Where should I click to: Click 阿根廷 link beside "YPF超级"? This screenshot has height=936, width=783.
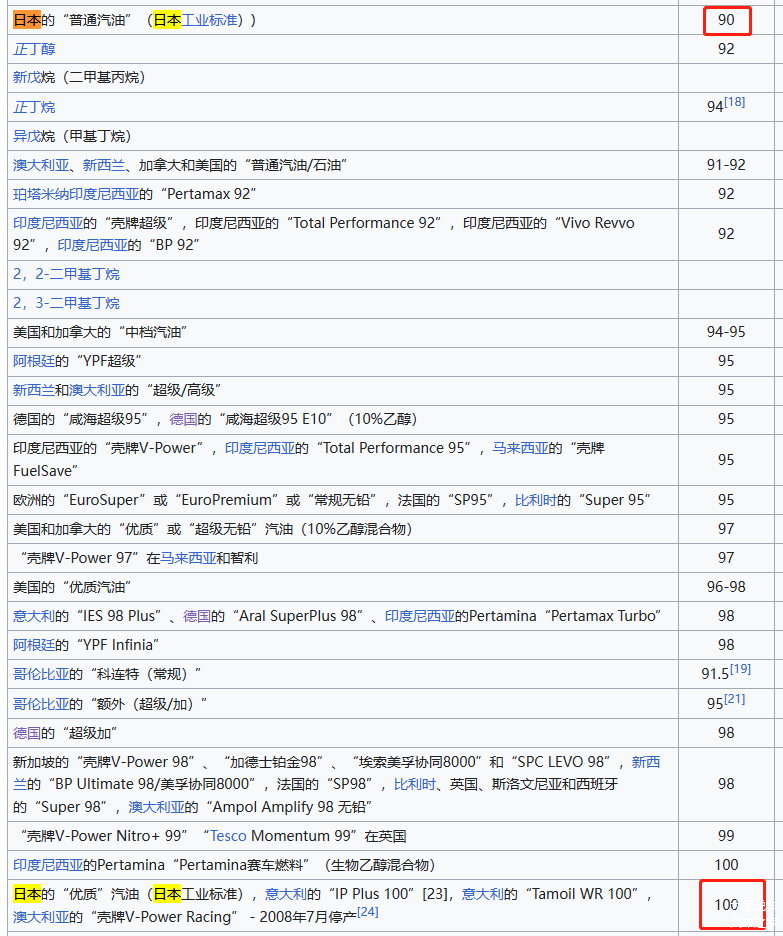34,361
